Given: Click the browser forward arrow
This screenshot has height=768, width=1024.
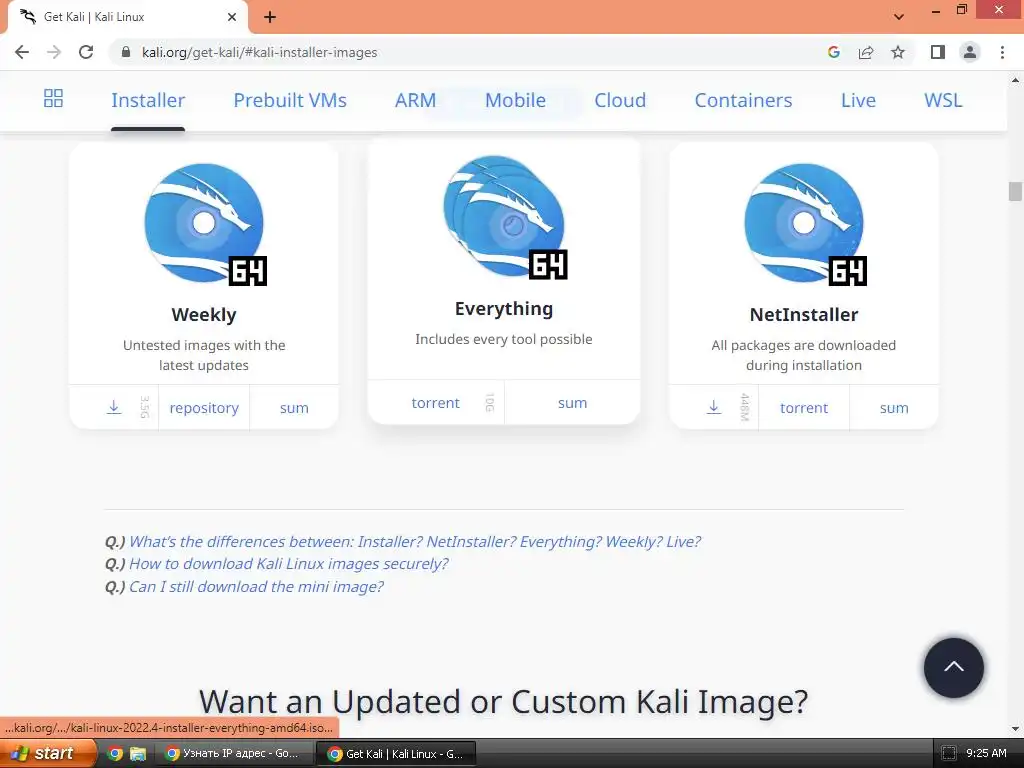Looking at the screenshot, I should point(54,52).
